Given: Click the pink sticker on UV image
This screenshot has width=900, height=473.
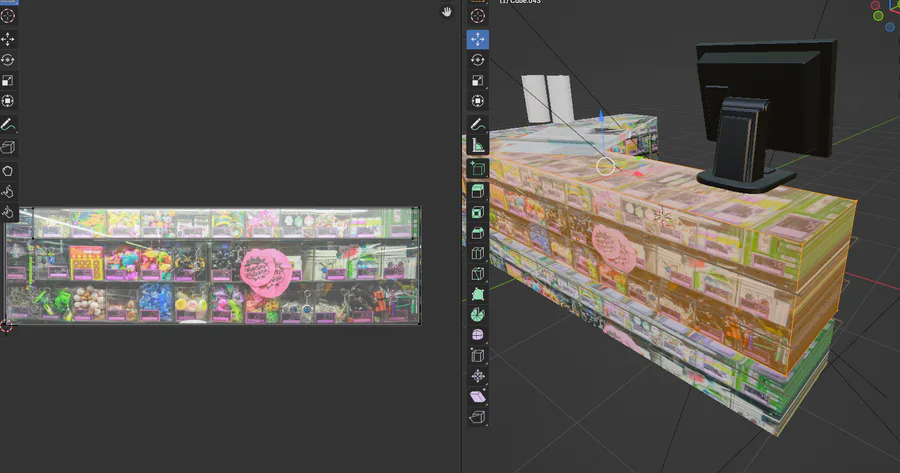Looking at the screenshot, I should click(265, 272).
